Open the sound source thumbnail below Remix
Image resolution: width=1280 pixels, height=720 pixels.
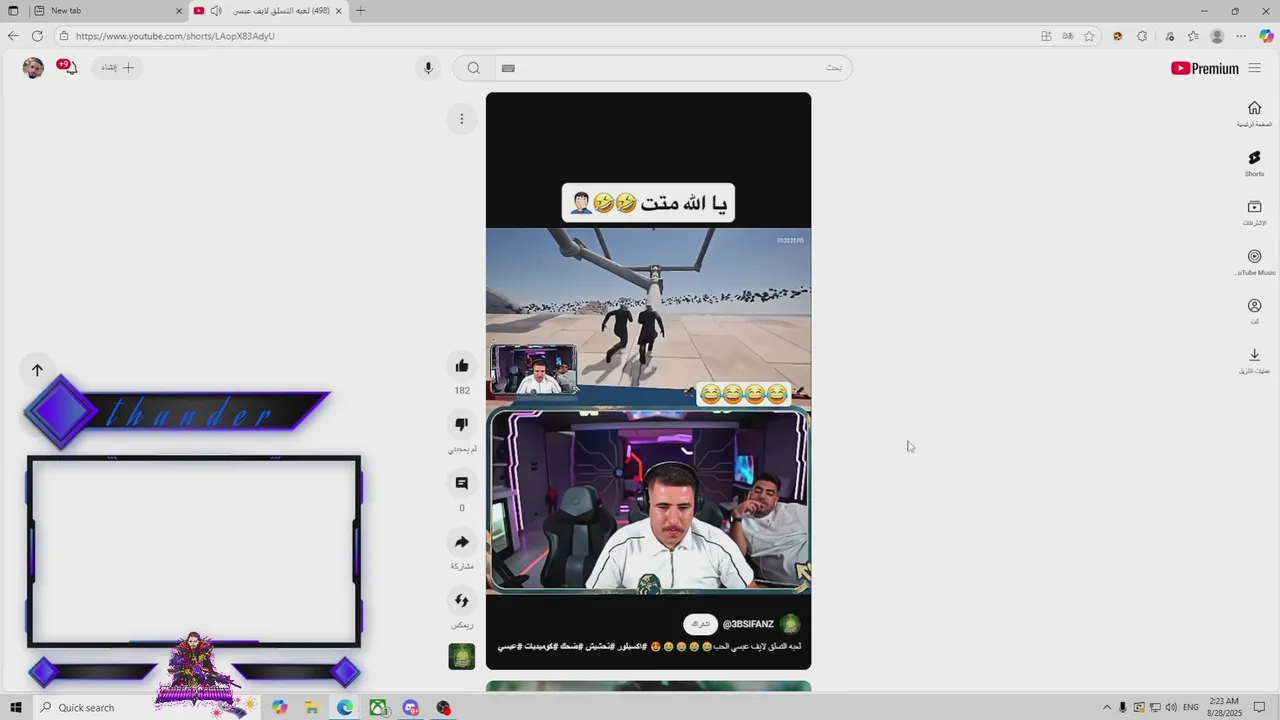pyautogui.click(x=462, y=656)
